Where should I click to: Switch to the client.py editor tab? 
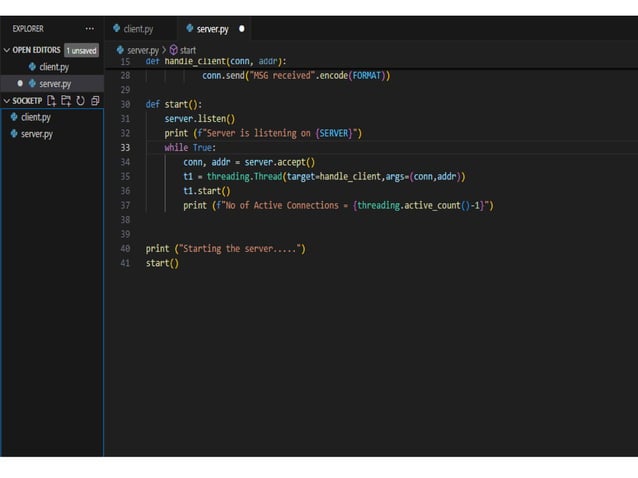click(x=141, y=29)
